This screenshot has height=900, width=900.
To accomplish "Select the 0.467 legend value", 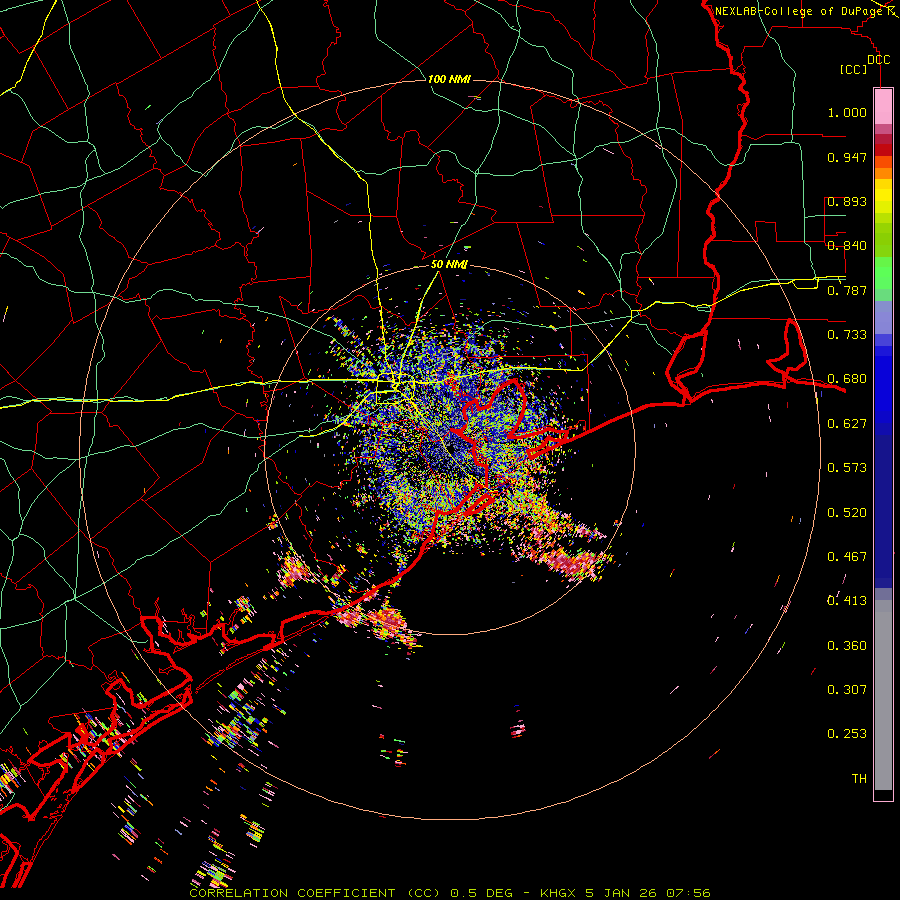I will (x=847, y=557).
